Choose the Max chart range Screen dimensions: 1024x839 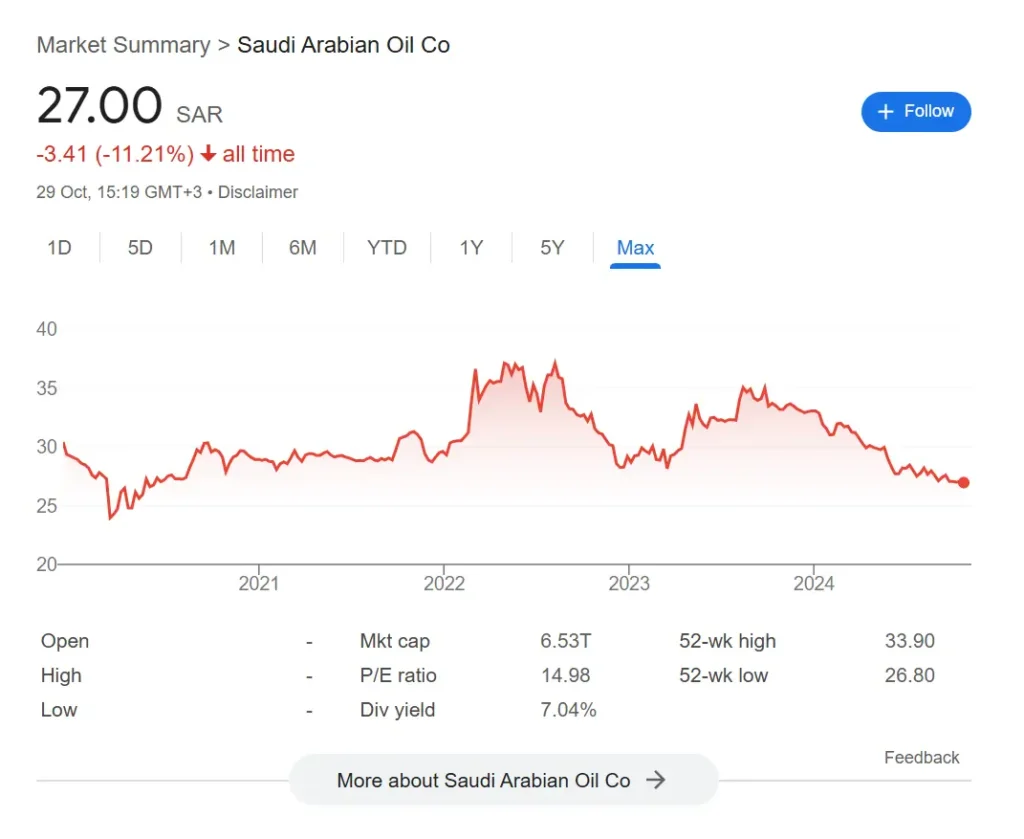pos(635,248)
